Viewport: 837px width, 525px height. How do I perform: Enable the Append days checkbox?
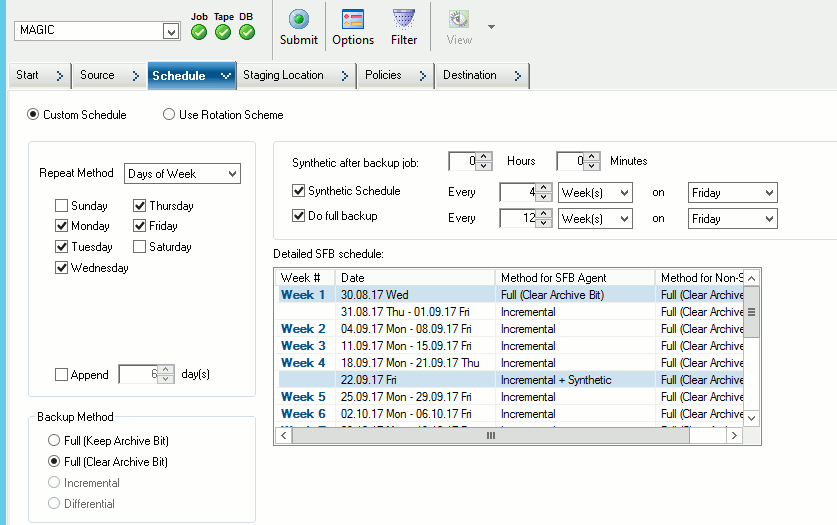pyautogui.click(x=61, y=375)
